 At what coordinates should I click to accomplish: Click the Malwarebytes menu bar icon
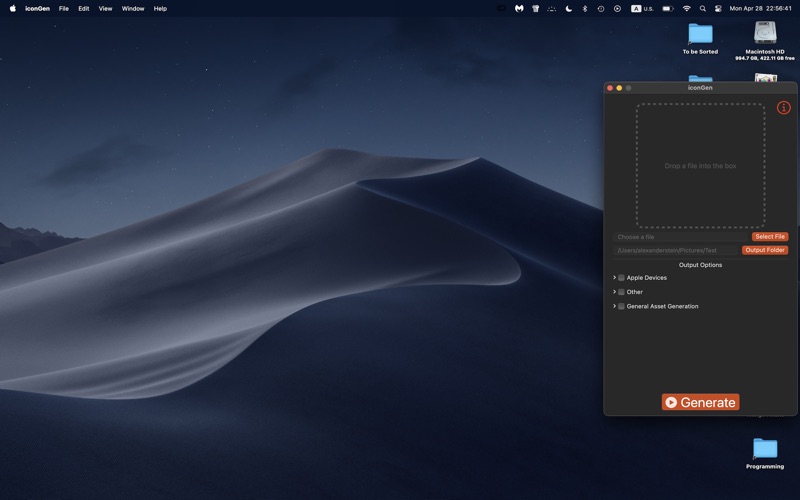(519, 9)
